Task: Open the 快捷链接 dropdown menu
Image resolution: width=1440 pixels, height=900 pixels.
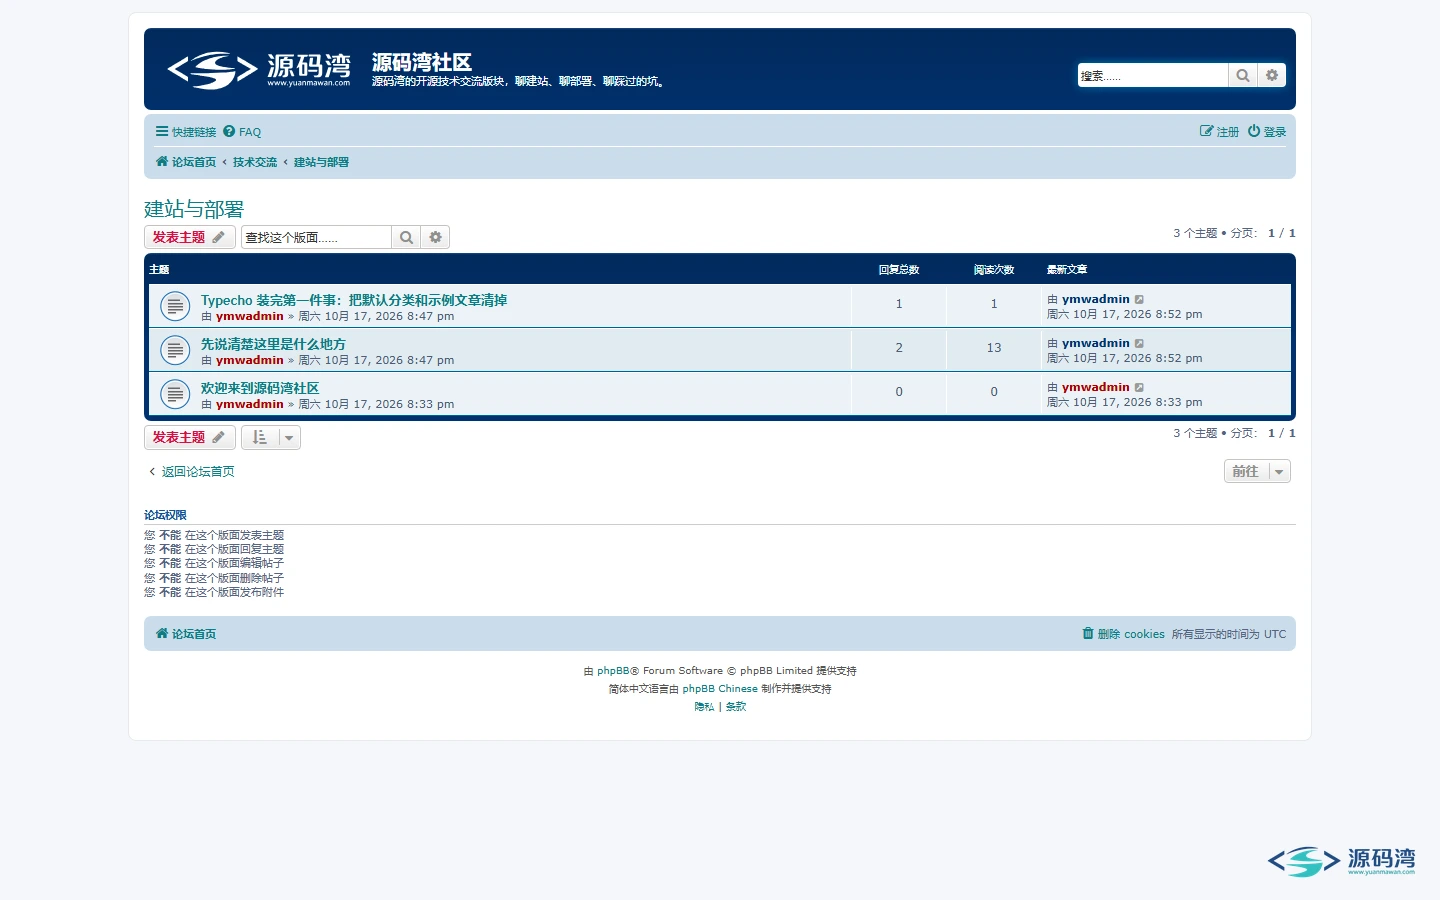Action: pos(186,132)
